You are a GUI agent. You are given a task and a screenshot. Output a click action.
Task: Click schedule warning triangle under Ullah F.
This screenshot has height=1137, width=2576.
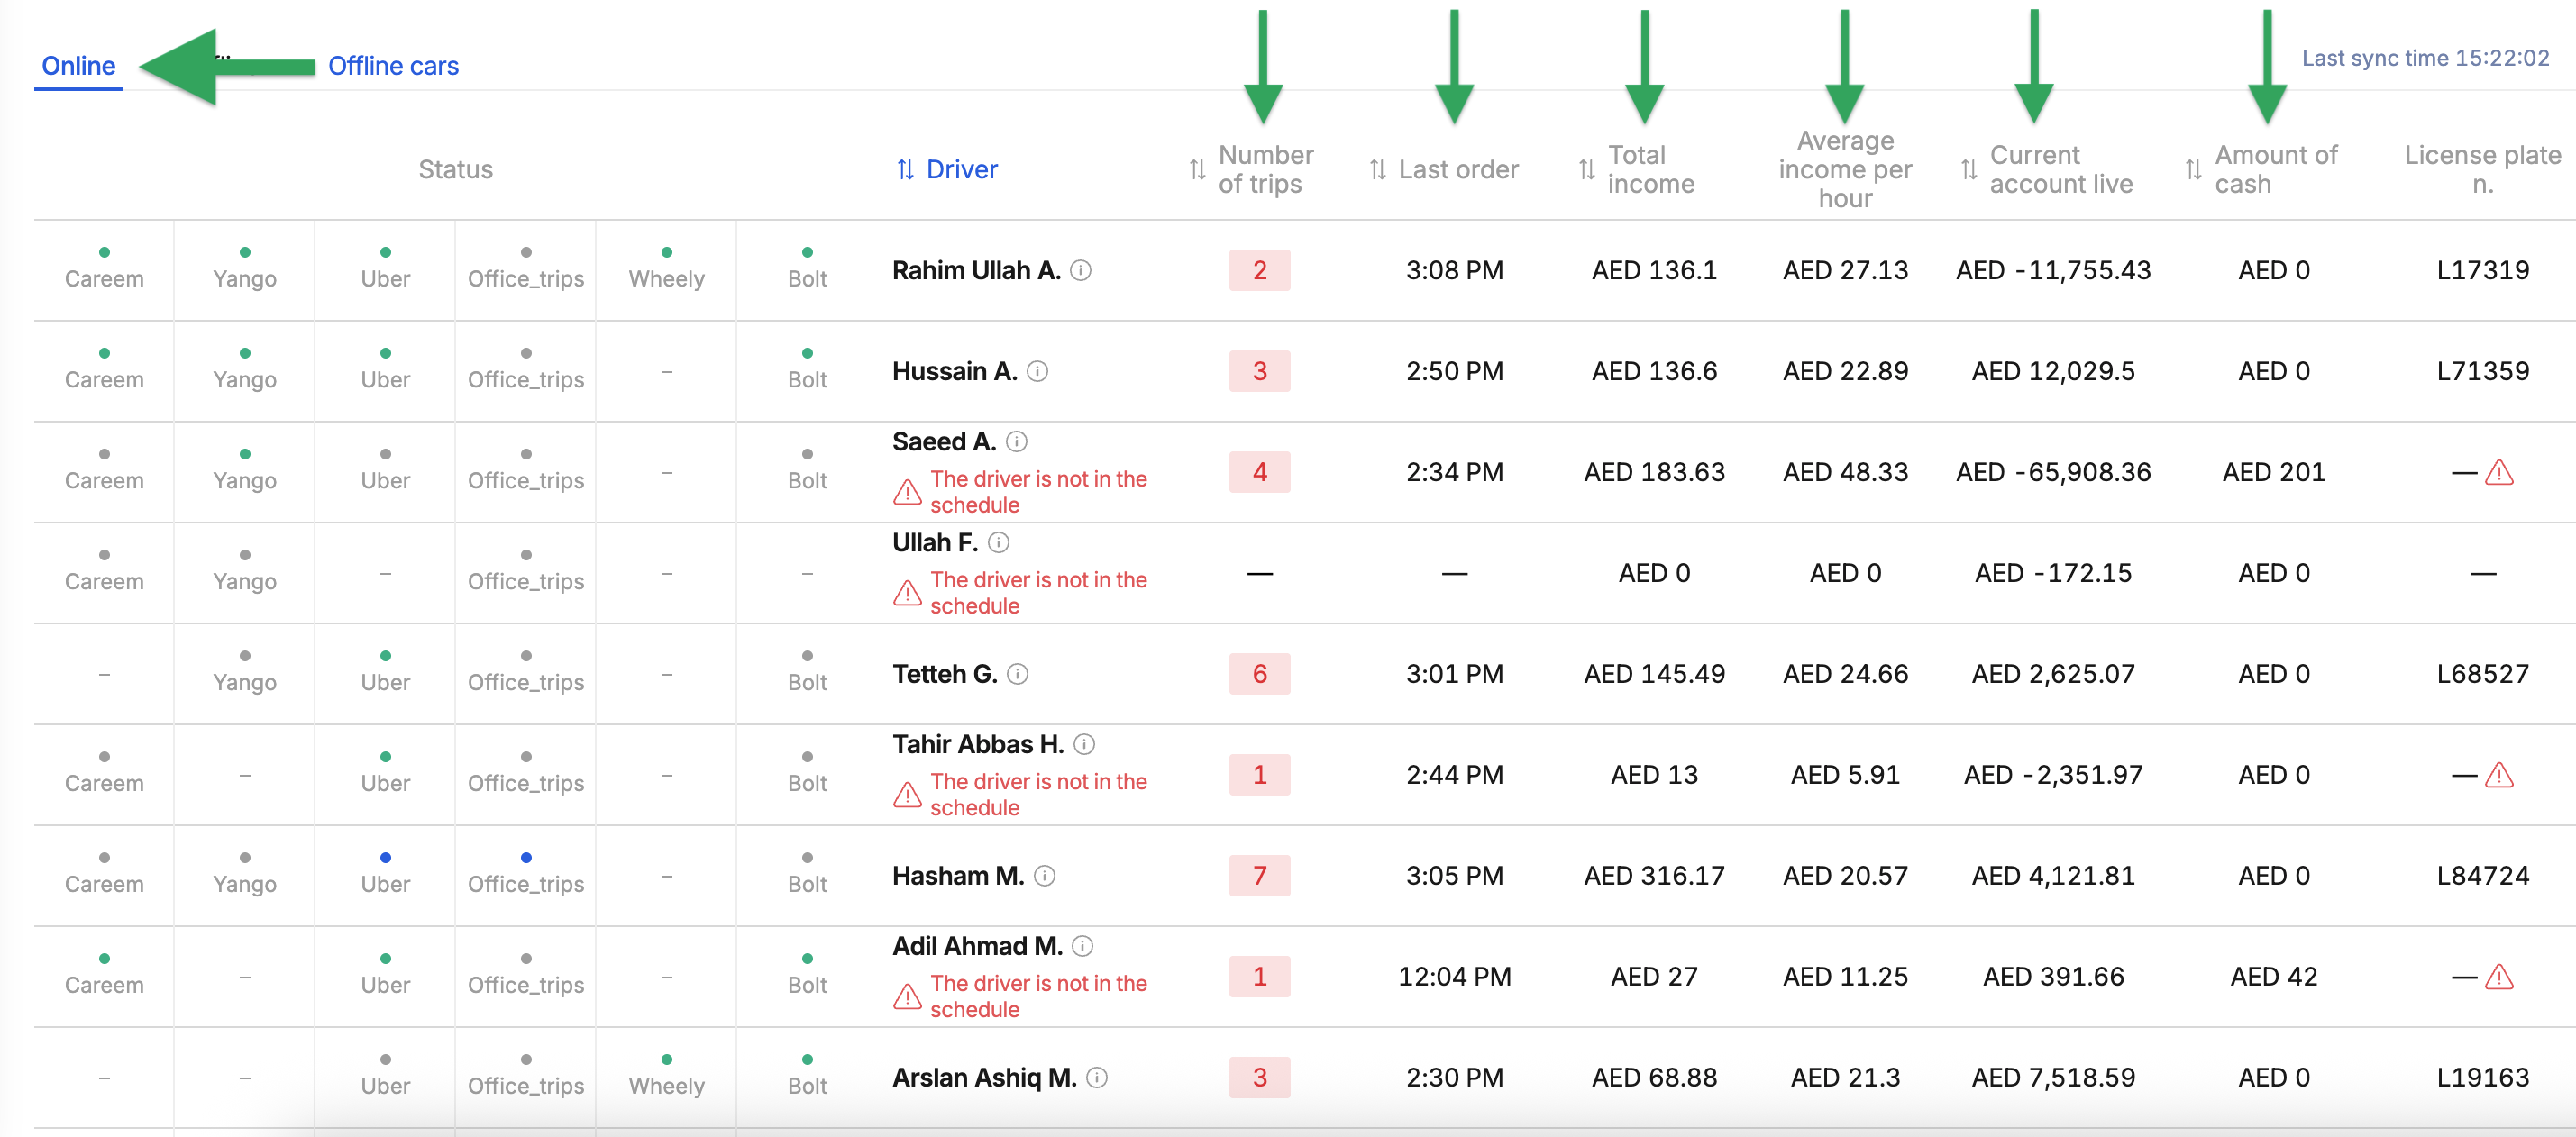point(907,593)
